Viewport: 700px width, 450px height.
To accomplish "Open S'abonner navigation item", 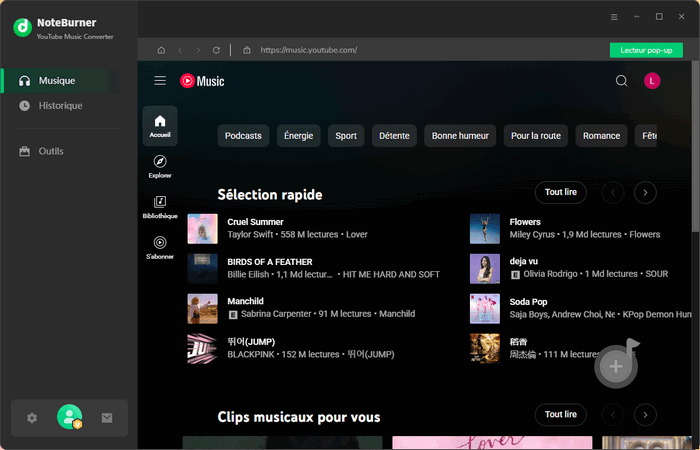I will (160, 248).
